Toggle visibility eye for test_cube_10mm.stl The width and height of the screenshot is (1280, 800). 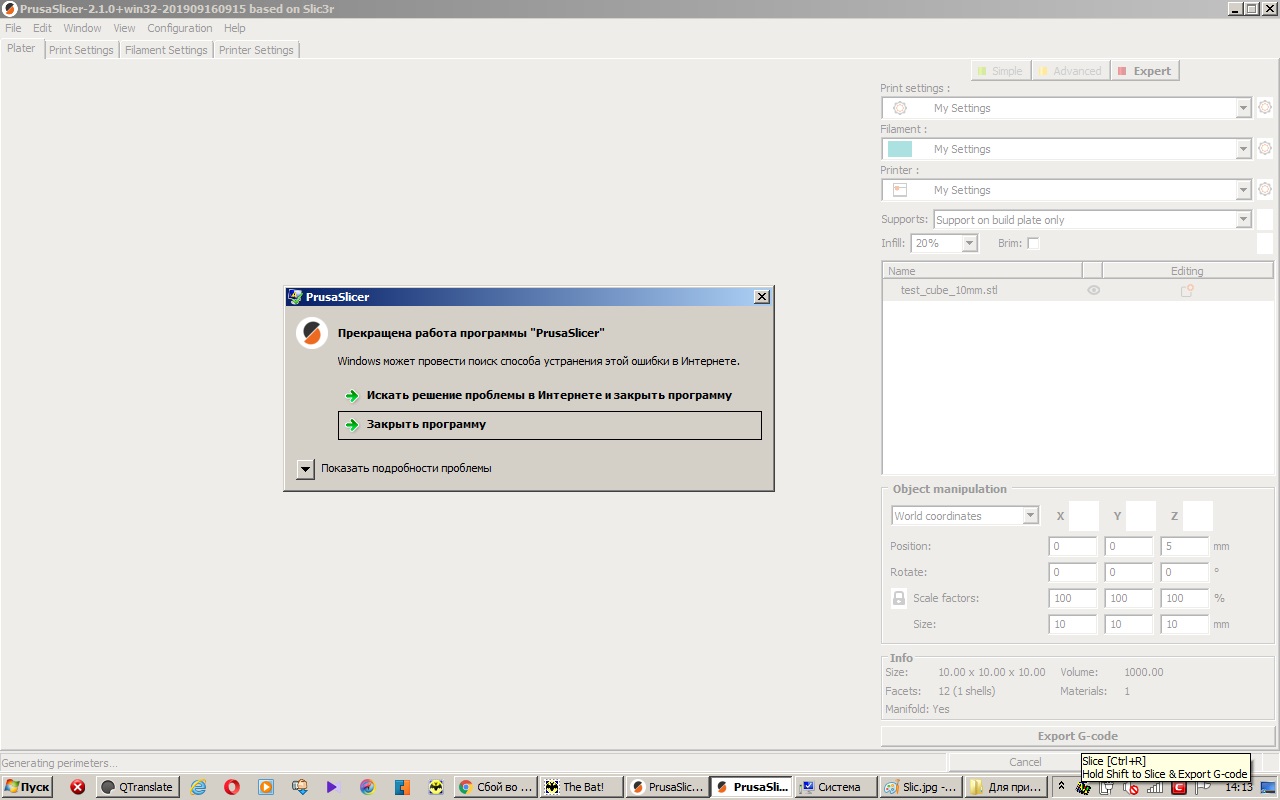click(x=1094, y=291)
